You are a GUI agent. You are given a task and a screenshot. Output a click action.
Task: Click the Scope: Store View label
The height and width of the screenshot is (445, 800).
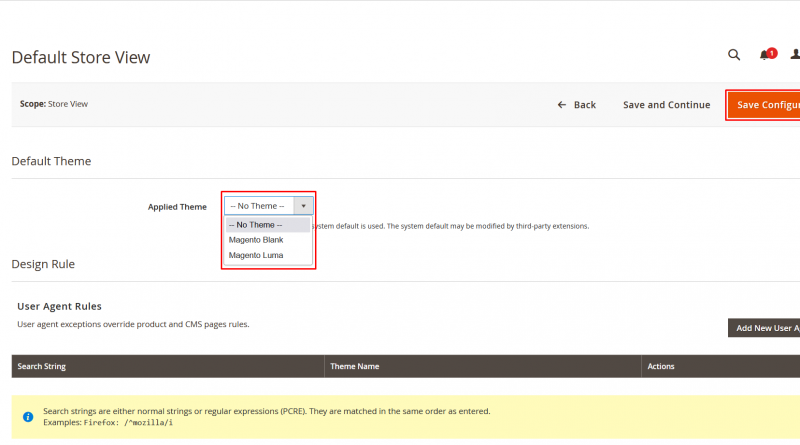click(x=54, y=103)
